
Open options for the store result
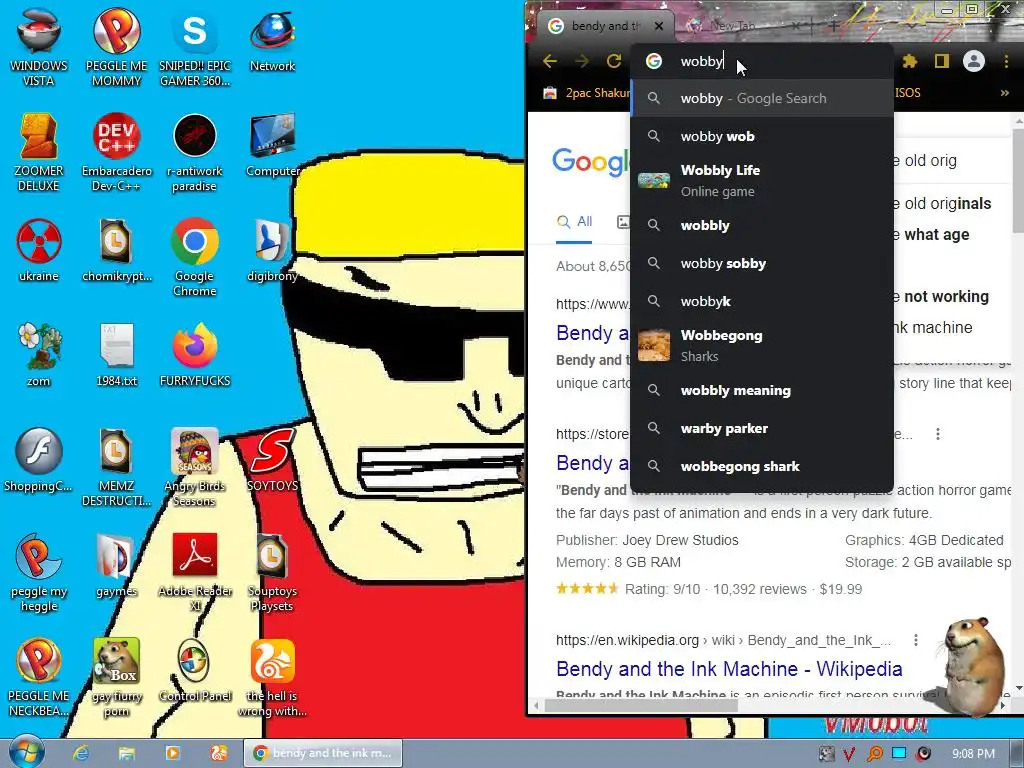coord(938,434)
